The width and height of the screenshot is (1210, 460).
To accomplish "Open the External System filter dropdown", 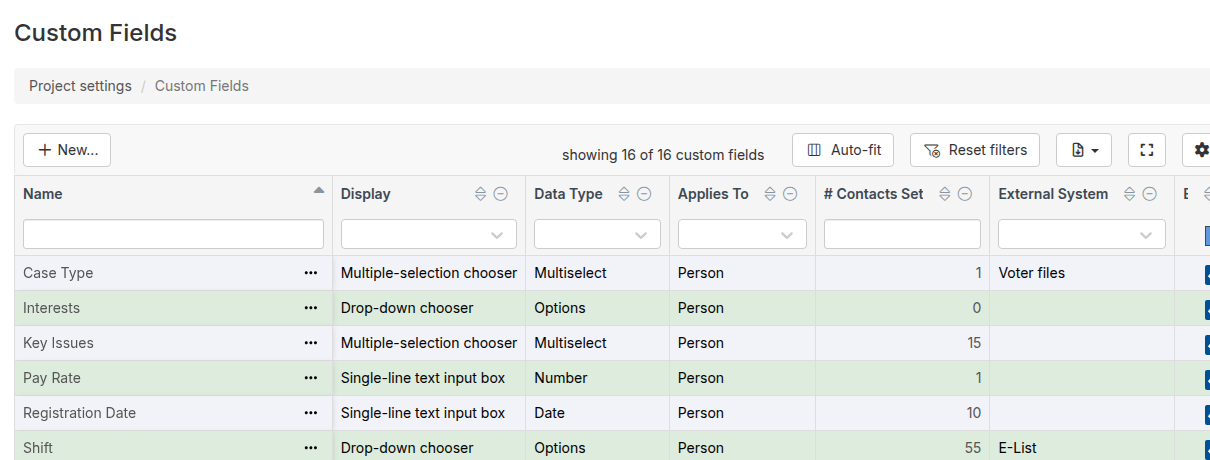I will pos(1082,234).
